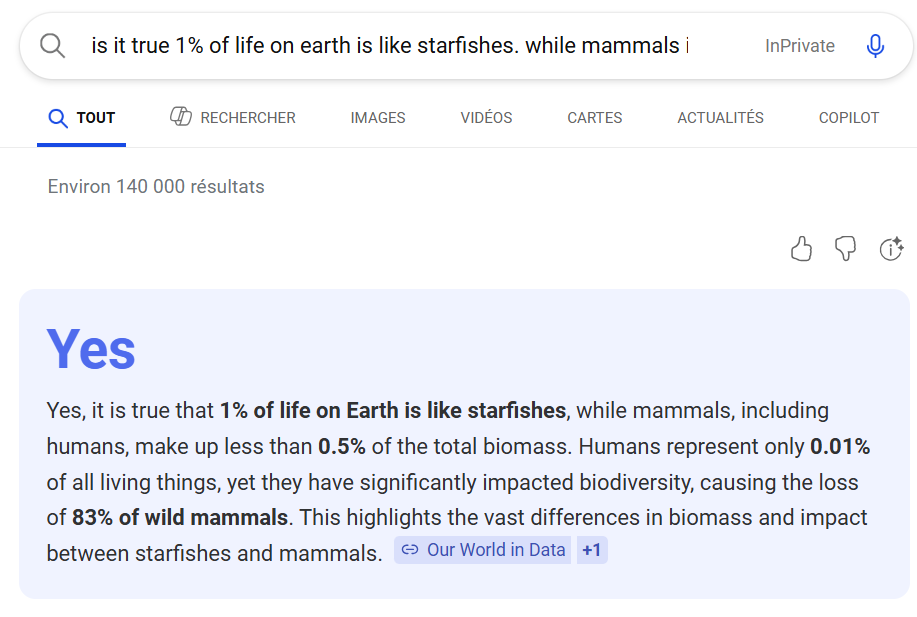Open the Our World in Data source link
The image size is (917, 617).
tap(482, 550)
